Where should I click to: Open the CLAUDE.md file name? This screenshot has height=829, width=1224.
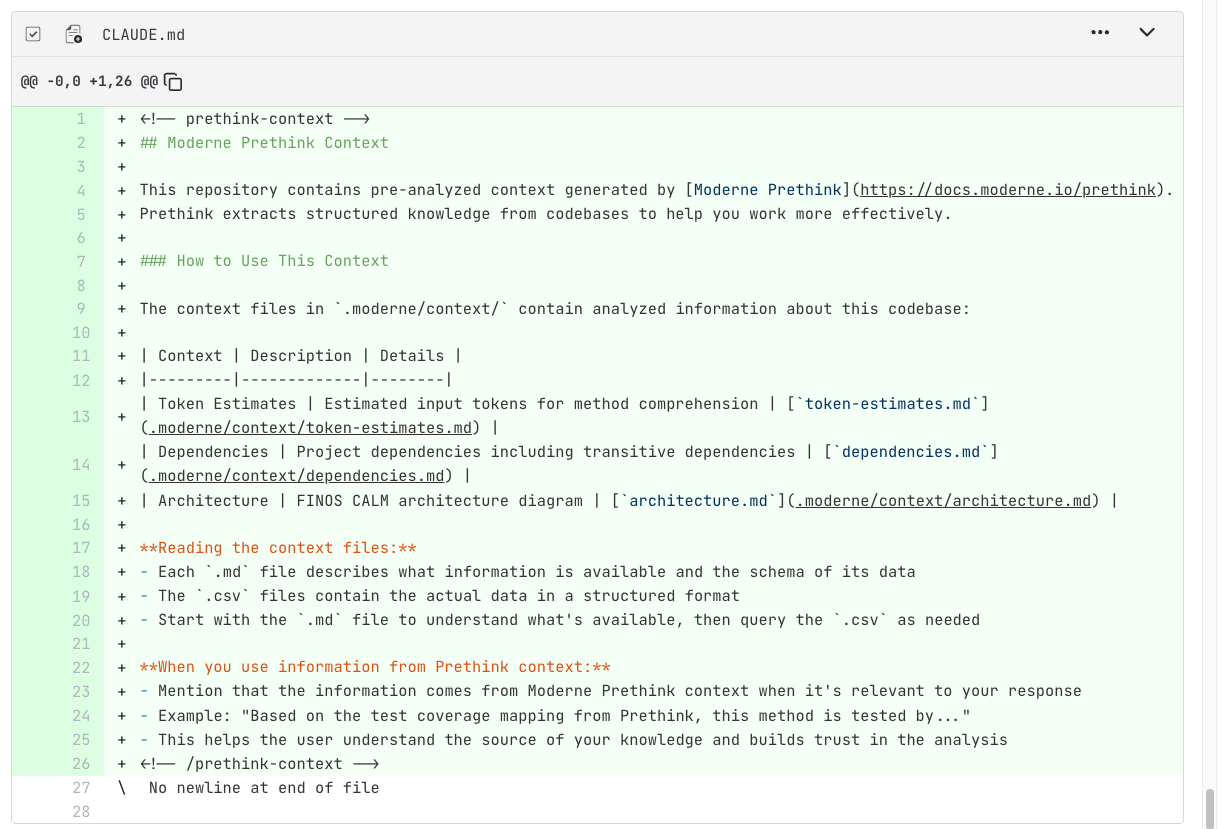(143, 35)
